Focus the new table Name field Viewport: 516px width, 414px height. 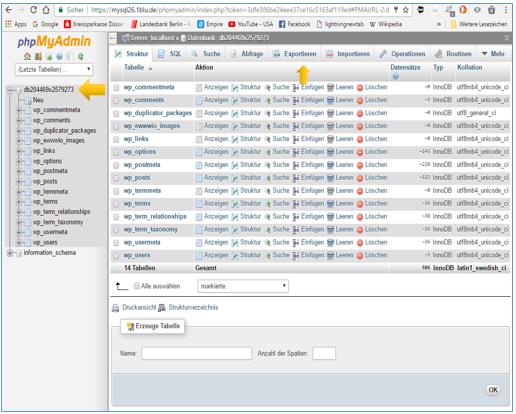click(x=196, y=353)
